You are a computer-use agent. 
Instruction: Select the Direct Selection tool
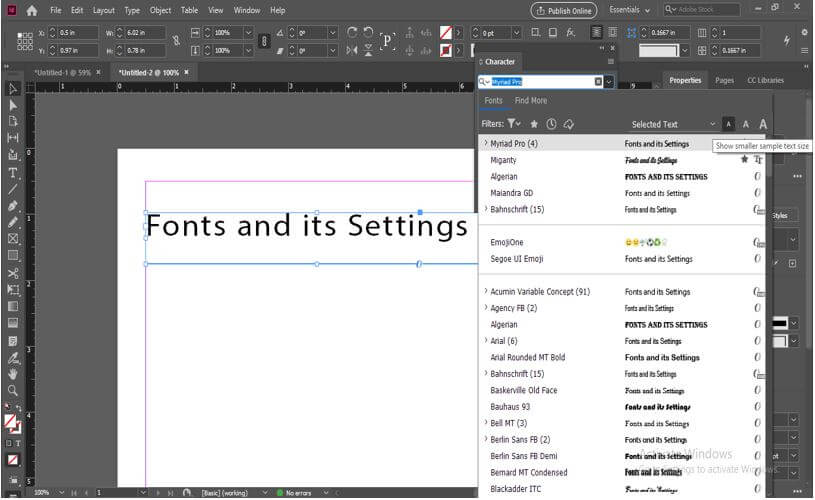[x=12, y=105]
